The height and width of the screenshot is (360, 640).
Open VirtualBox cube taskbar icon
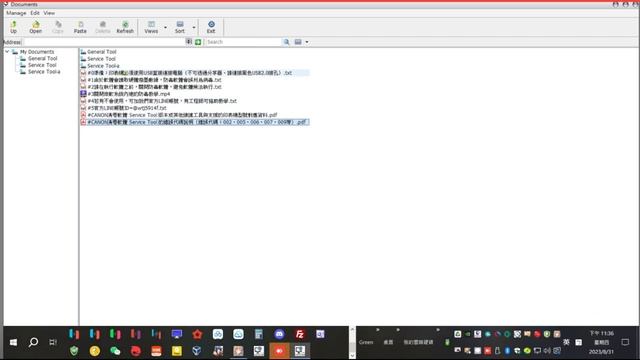[197, 351]
